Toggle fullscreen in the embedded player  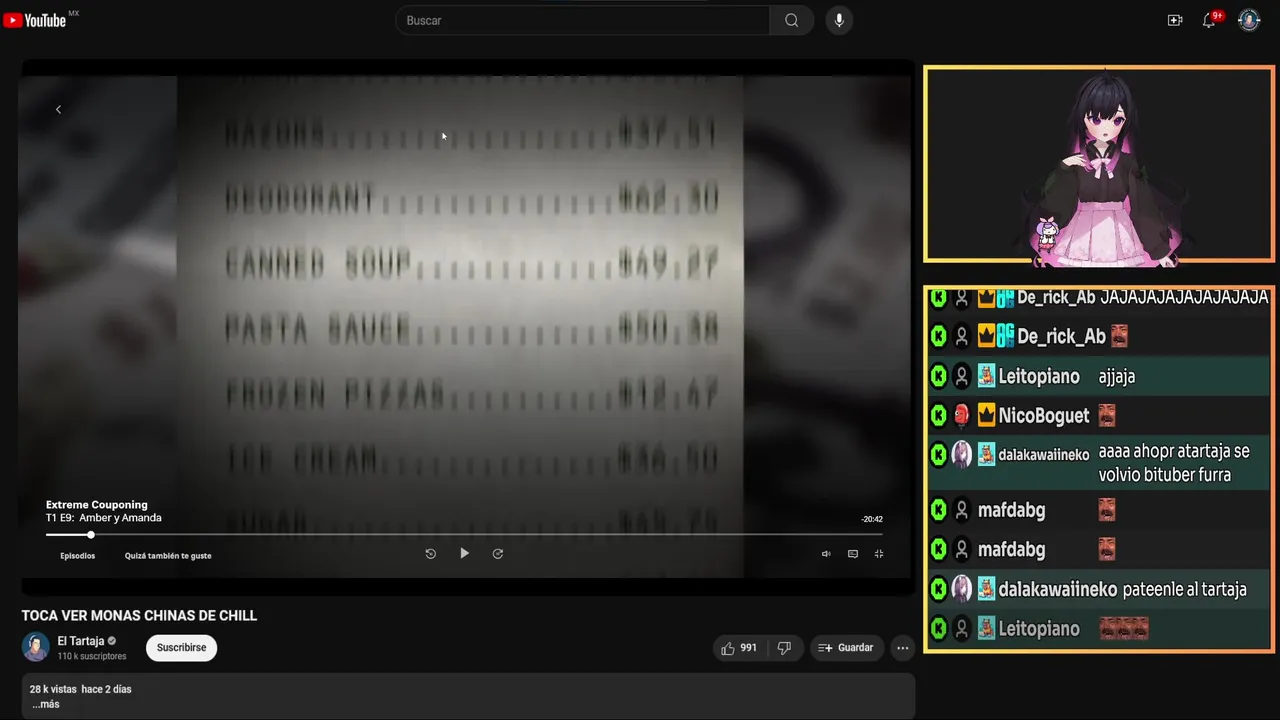(x=879, y=554)
